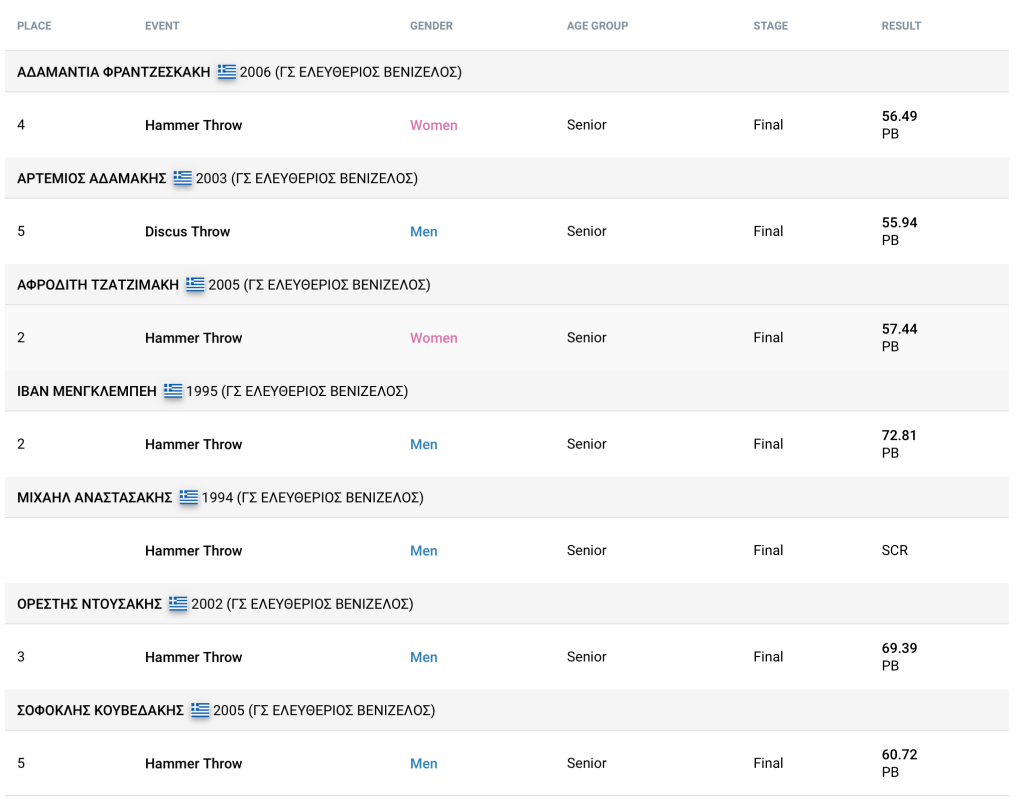Screen dimensions: 1024x807
Task: Sort by the PLACE column header
Action: click(34, 26)
